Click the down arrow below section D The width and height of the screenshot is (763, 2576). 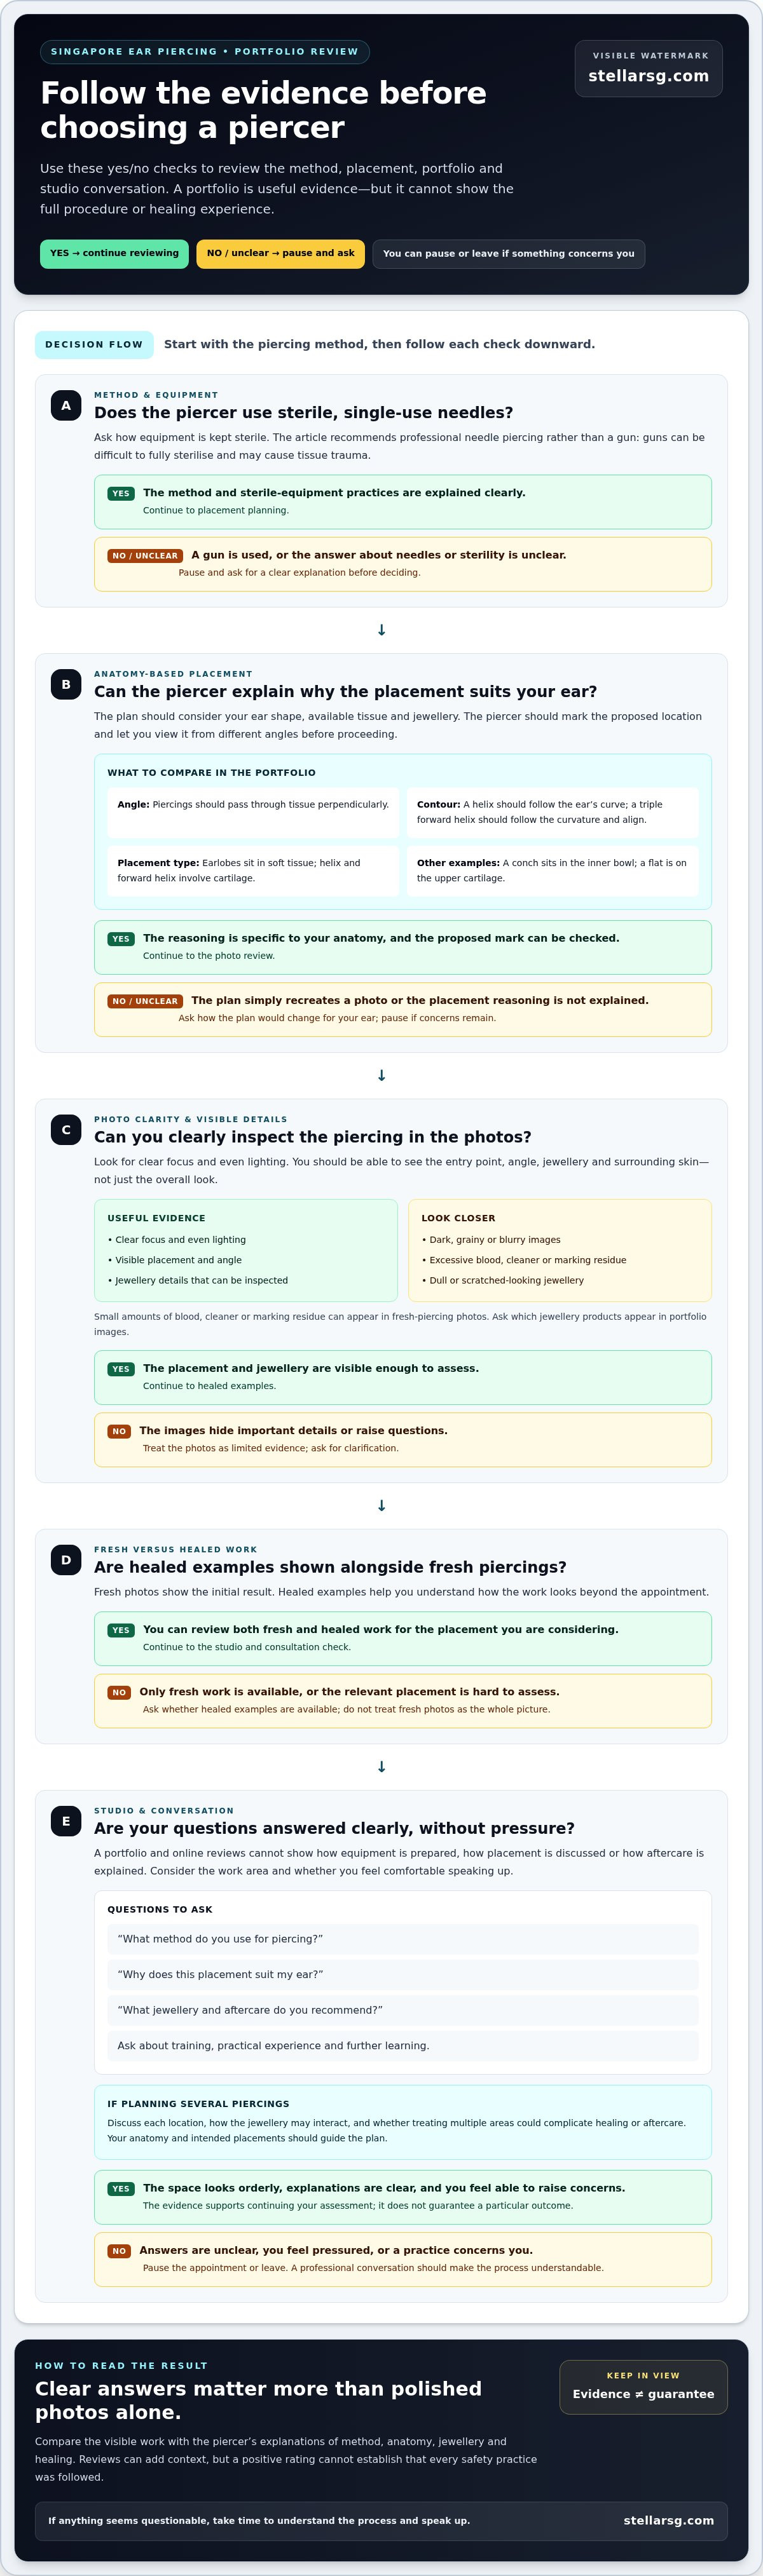click(x=381, y=1767)
